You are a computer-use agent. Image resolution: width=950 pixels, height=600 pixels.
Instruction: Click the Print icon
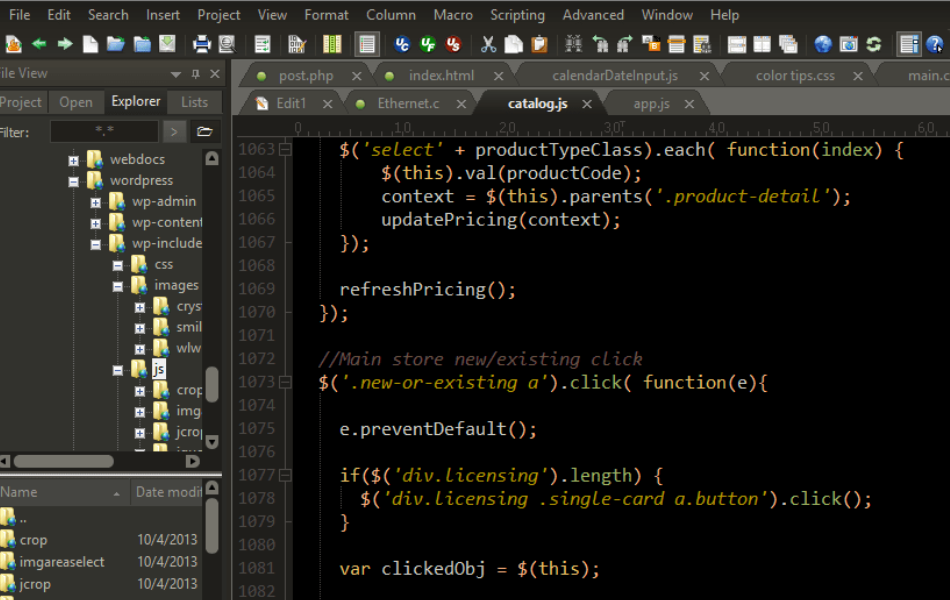[x=201, y=44]
